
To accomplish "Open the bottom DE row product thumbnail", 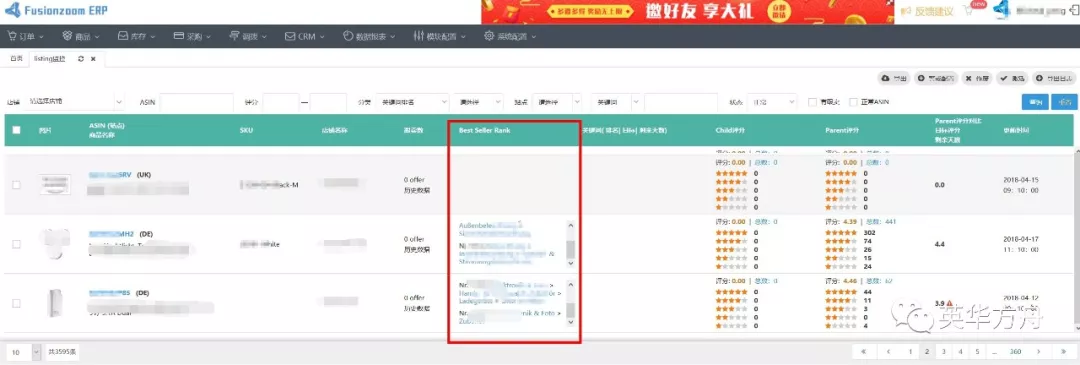I will (x=54, y=303).
